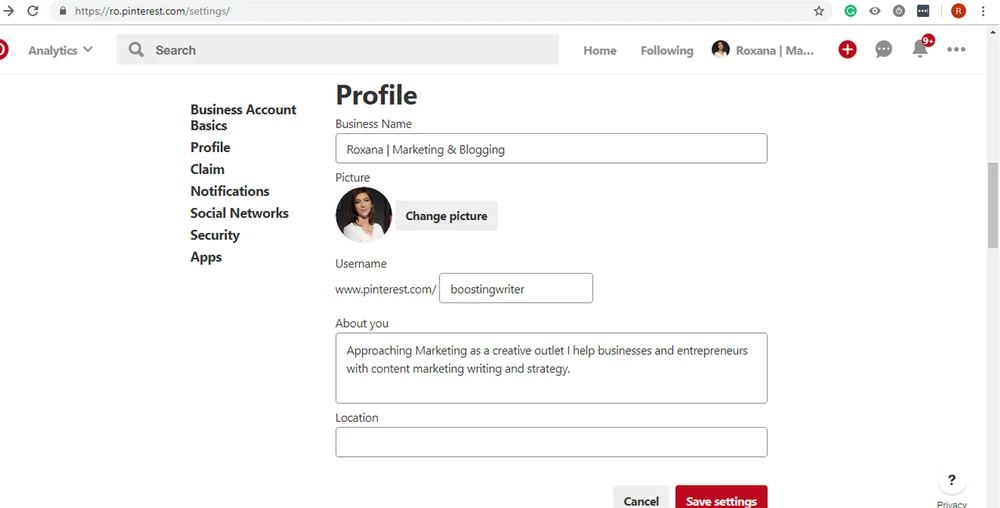
Task: Go to the Home tab
Action: (x=599, y=50)
